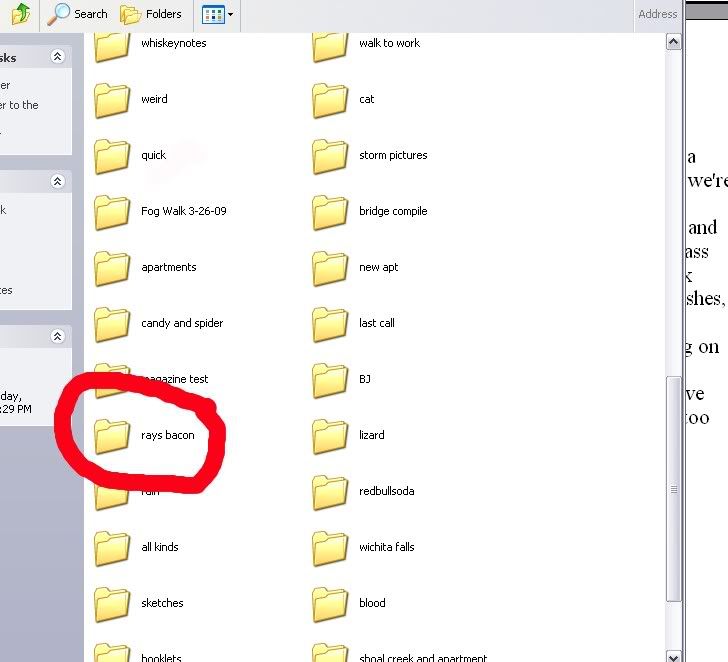Click the green Up folder icon
728x662 pixels.
(x=21, y=14)
